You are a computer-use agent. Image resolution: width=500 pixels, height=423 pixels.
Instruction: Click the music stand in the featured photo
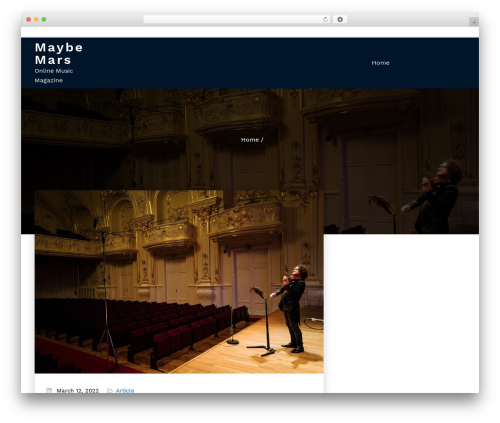[263, 320]
